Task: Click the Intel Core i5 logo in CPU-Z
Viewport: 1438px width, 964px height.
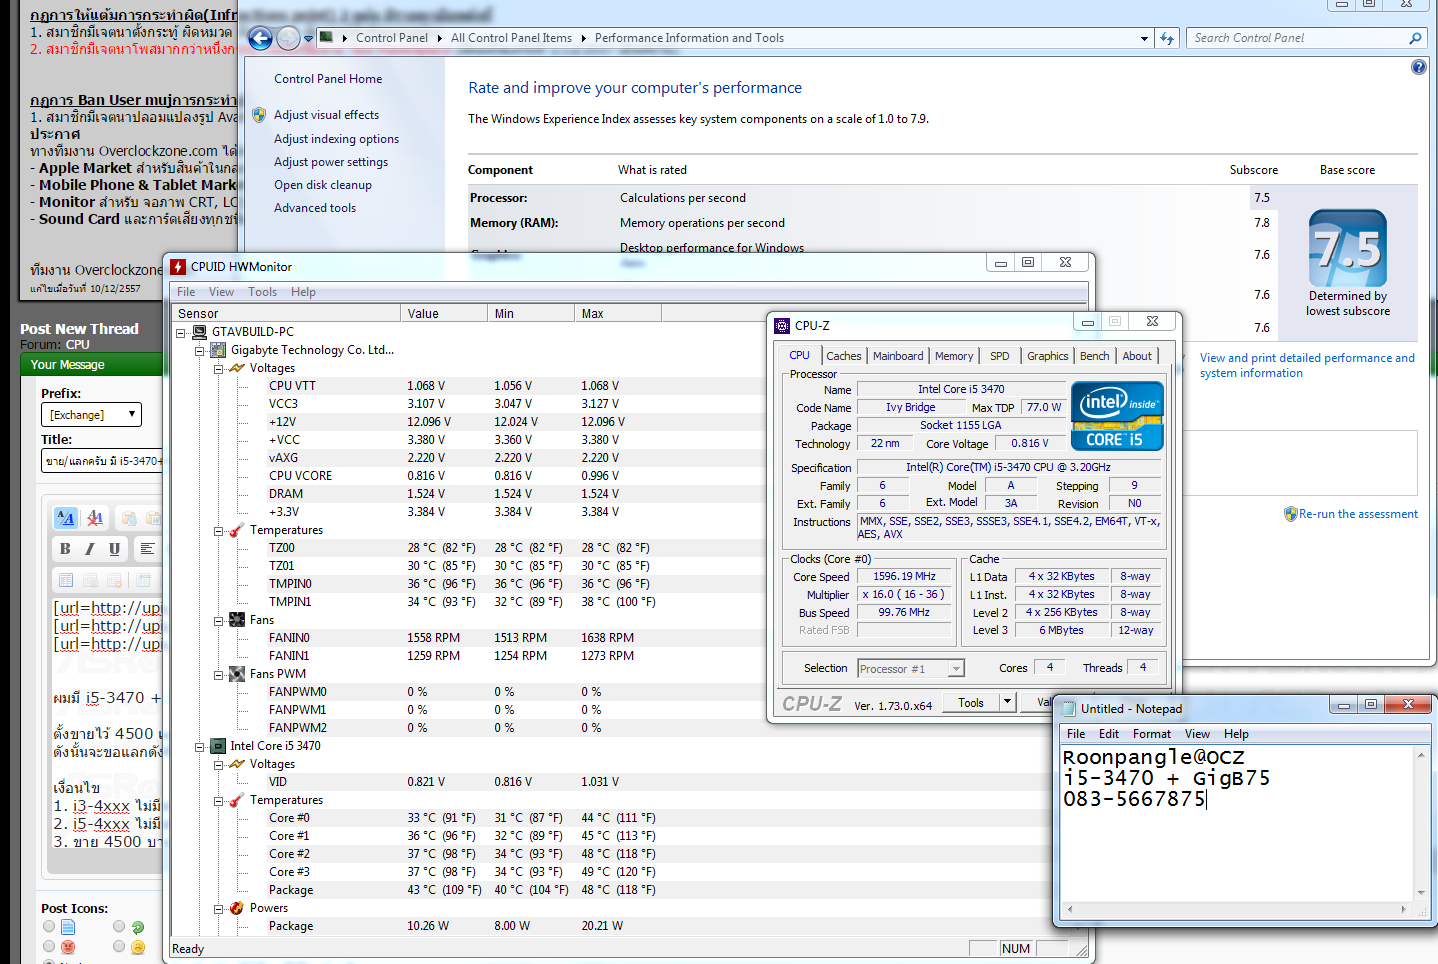Action: click(x=1116, y=416)
